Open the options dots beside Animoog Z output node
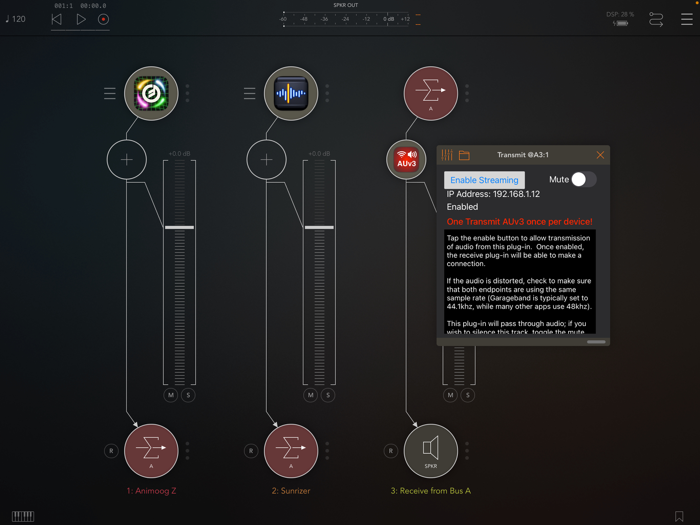This screenshot has height=525, width=700. tap(188, 451)
